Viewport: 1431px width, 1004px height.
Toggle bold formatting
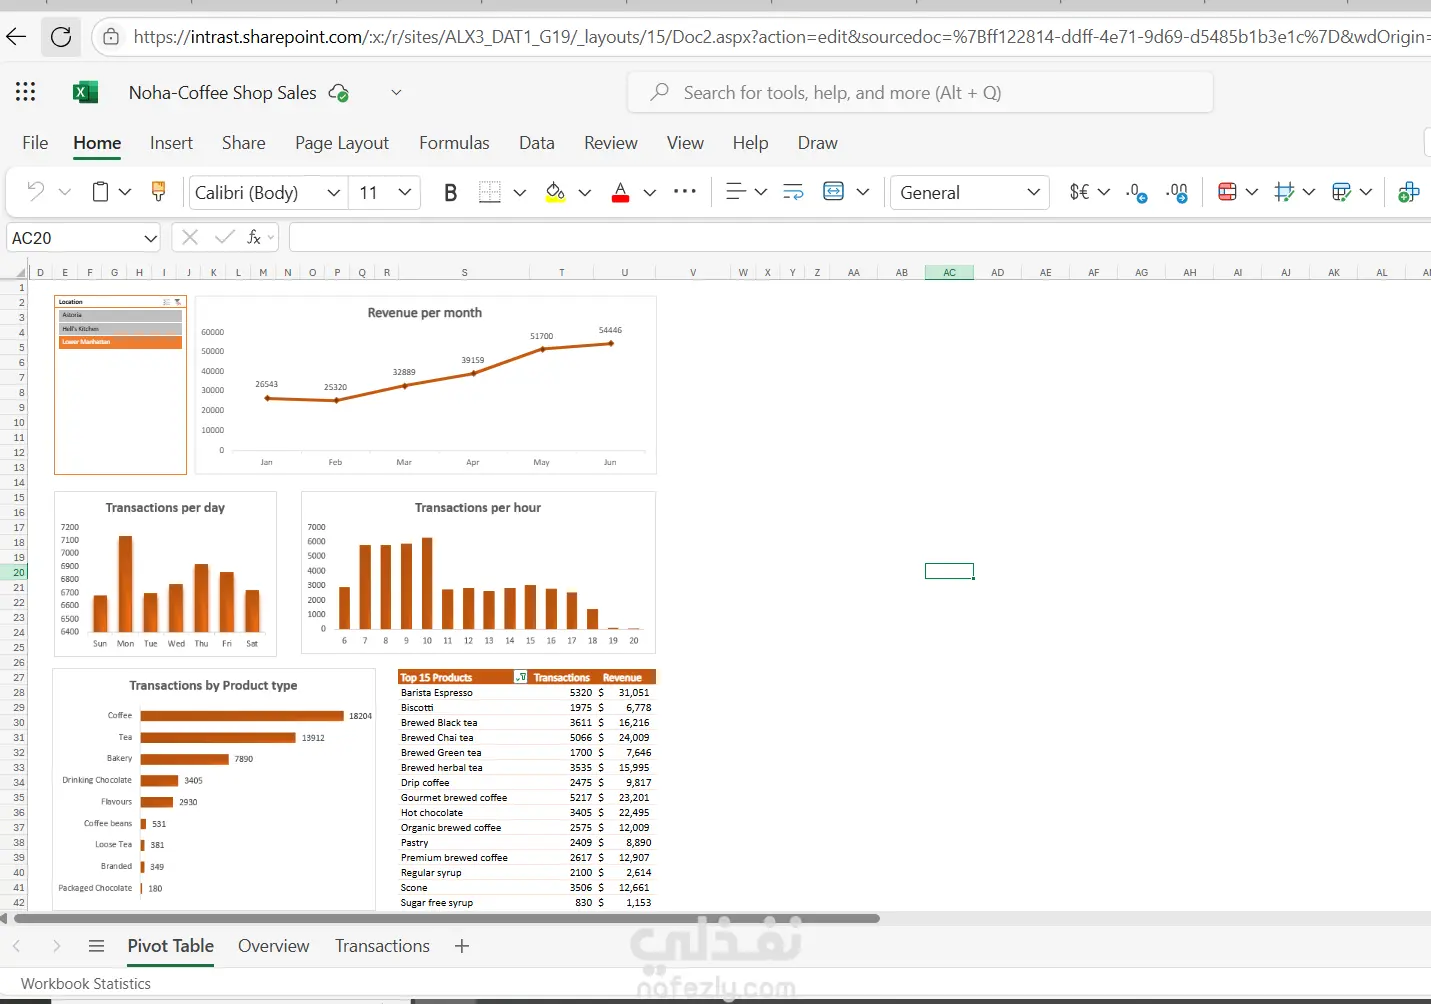(x=450, y=193)
